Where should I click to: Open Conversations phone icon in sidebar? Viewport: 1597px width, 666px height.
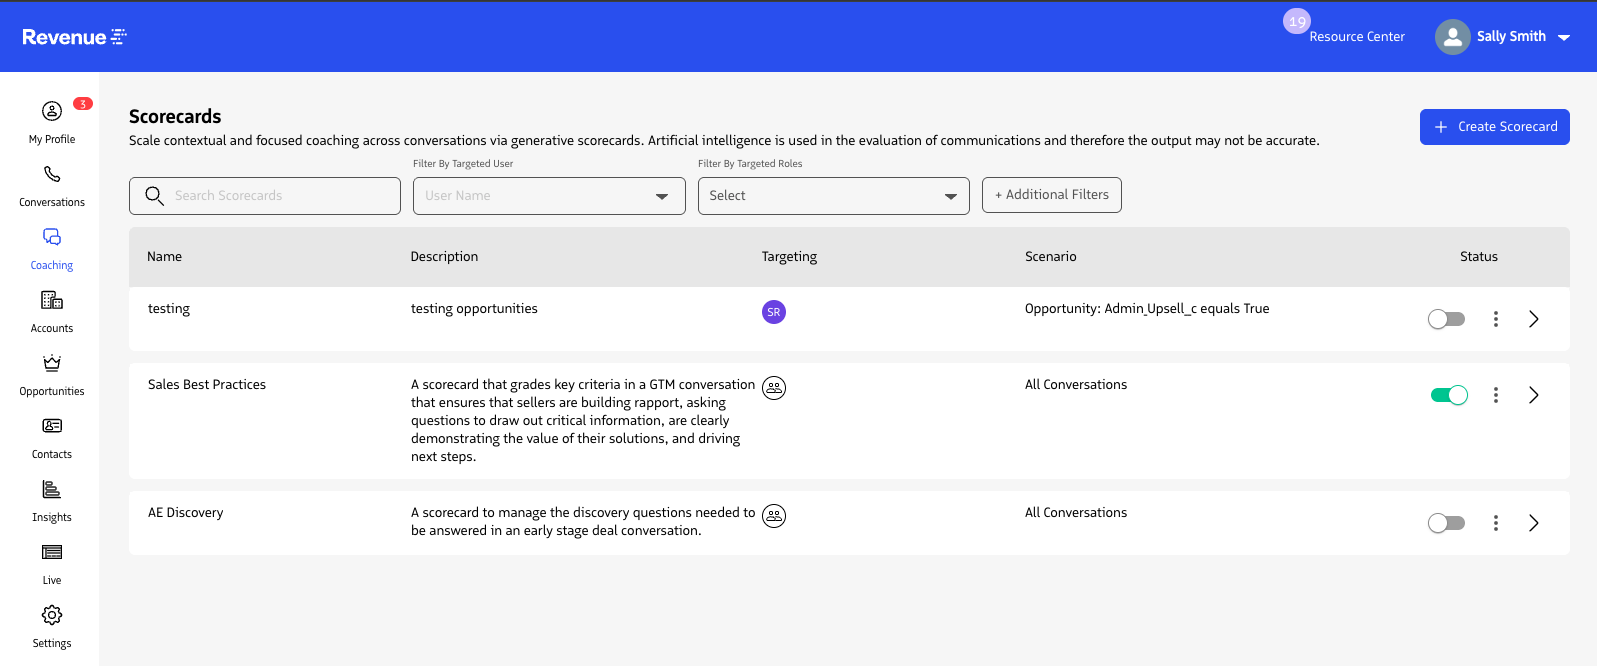52,174
